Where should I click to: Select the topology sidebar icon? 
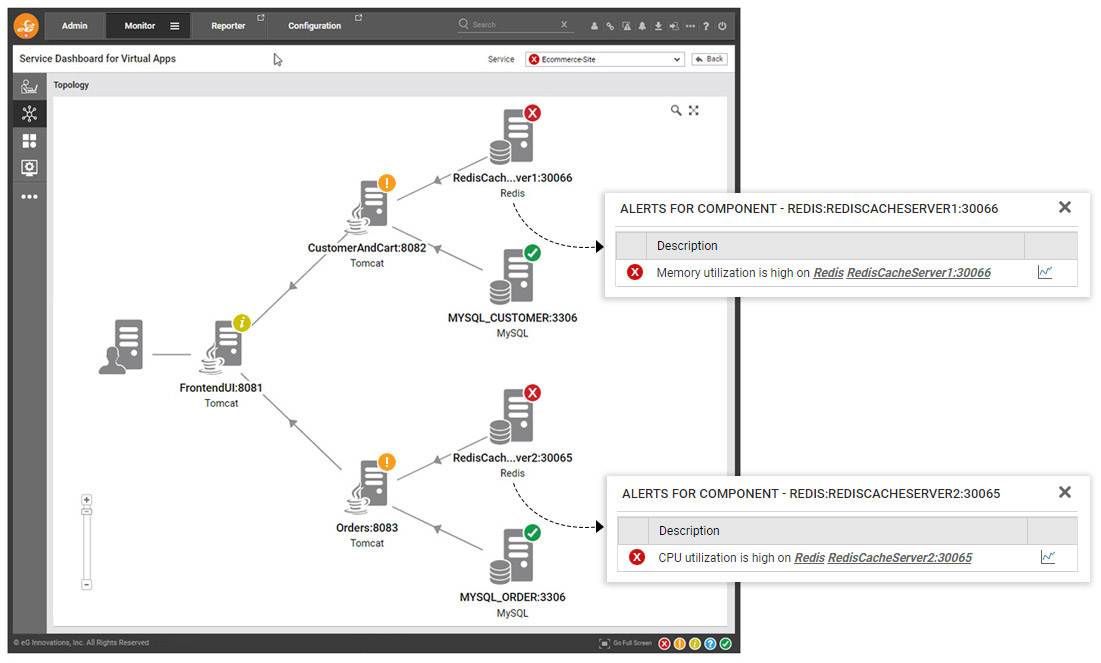[29, 114]
